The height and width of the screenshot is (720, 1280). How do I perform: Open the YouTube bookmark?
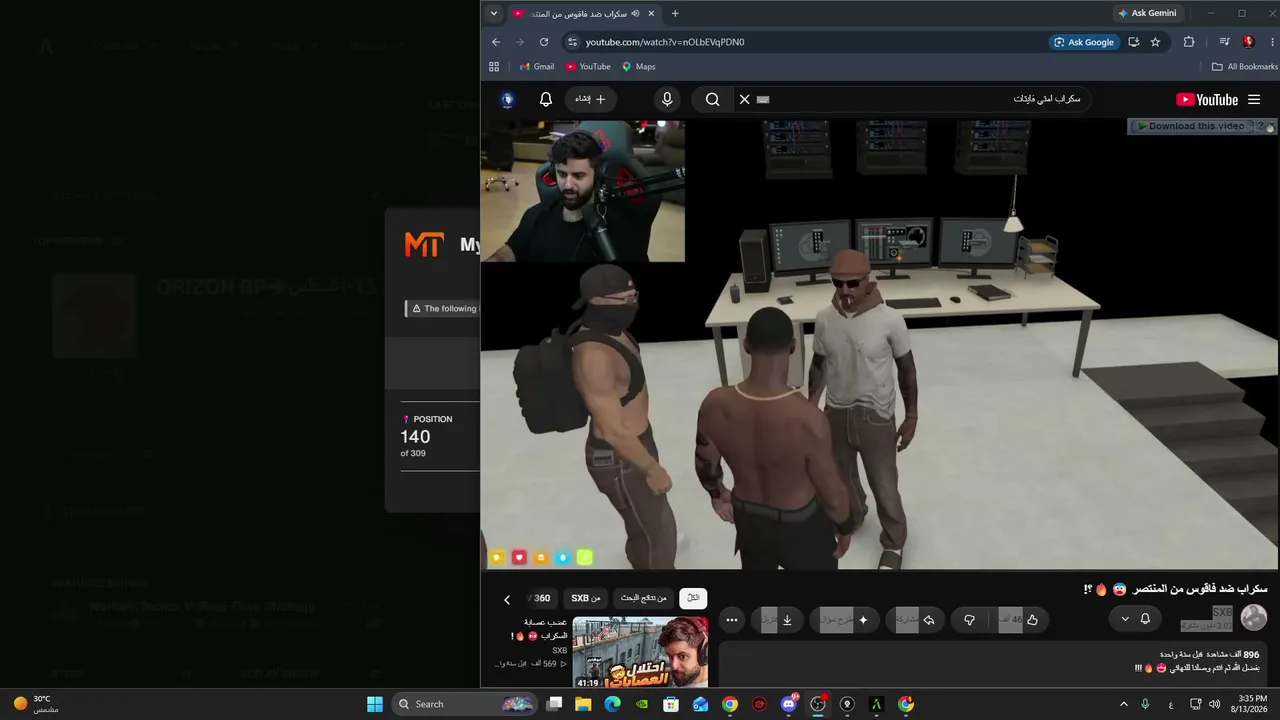[x=588, y=67]
